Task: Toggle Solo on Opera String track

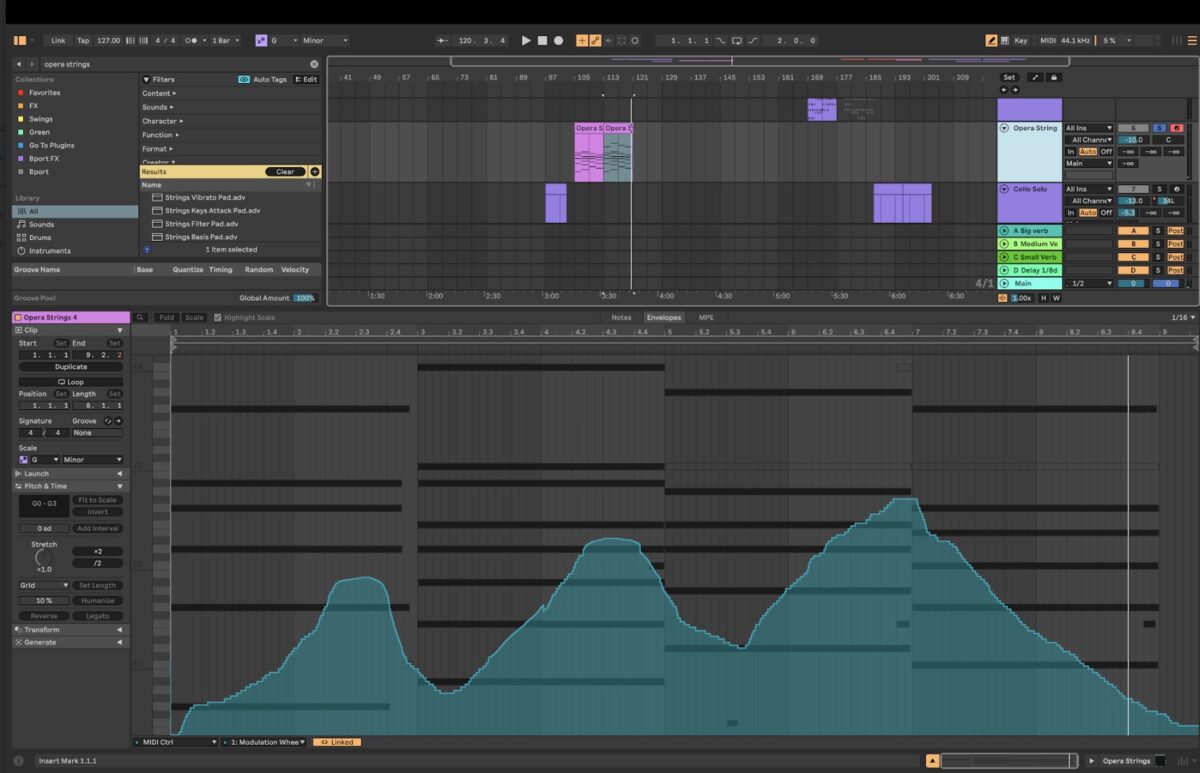Action: 1159,128
